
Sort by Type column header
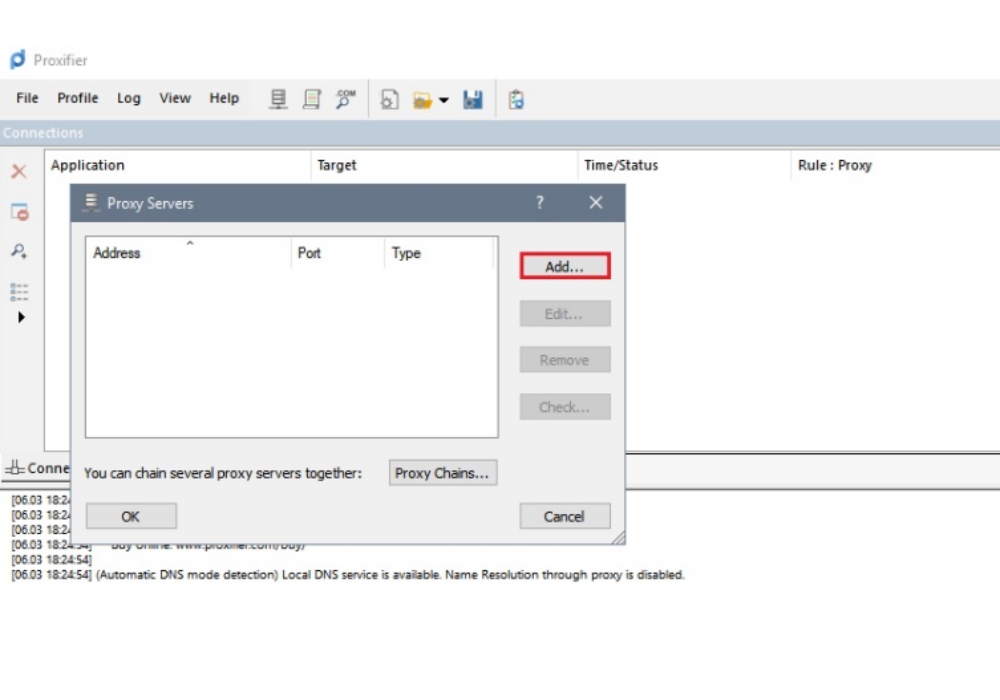tap(439, 253)
